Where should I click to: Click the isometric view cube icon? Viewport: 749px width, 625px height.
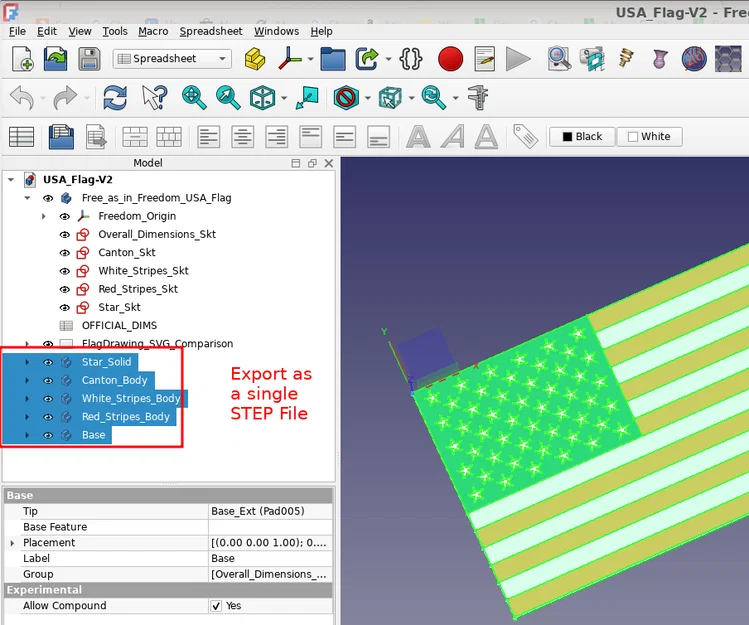(262, 97)
